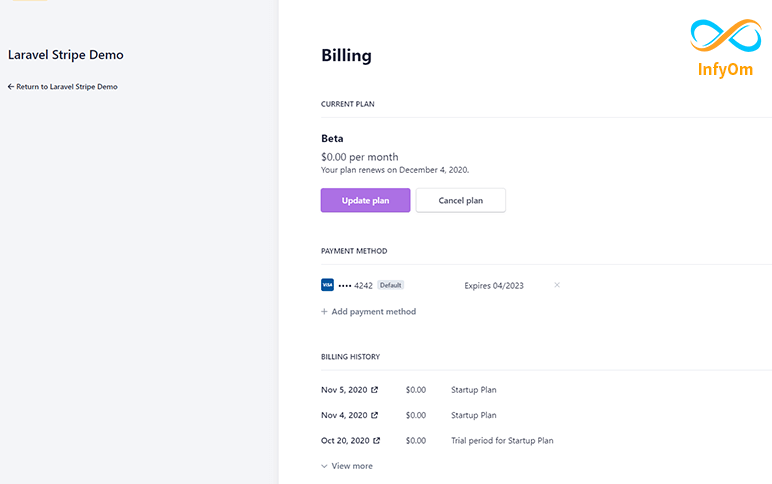
Task: Click the $0.00 amount in Nov 5 row
Action: coord(416,390)
